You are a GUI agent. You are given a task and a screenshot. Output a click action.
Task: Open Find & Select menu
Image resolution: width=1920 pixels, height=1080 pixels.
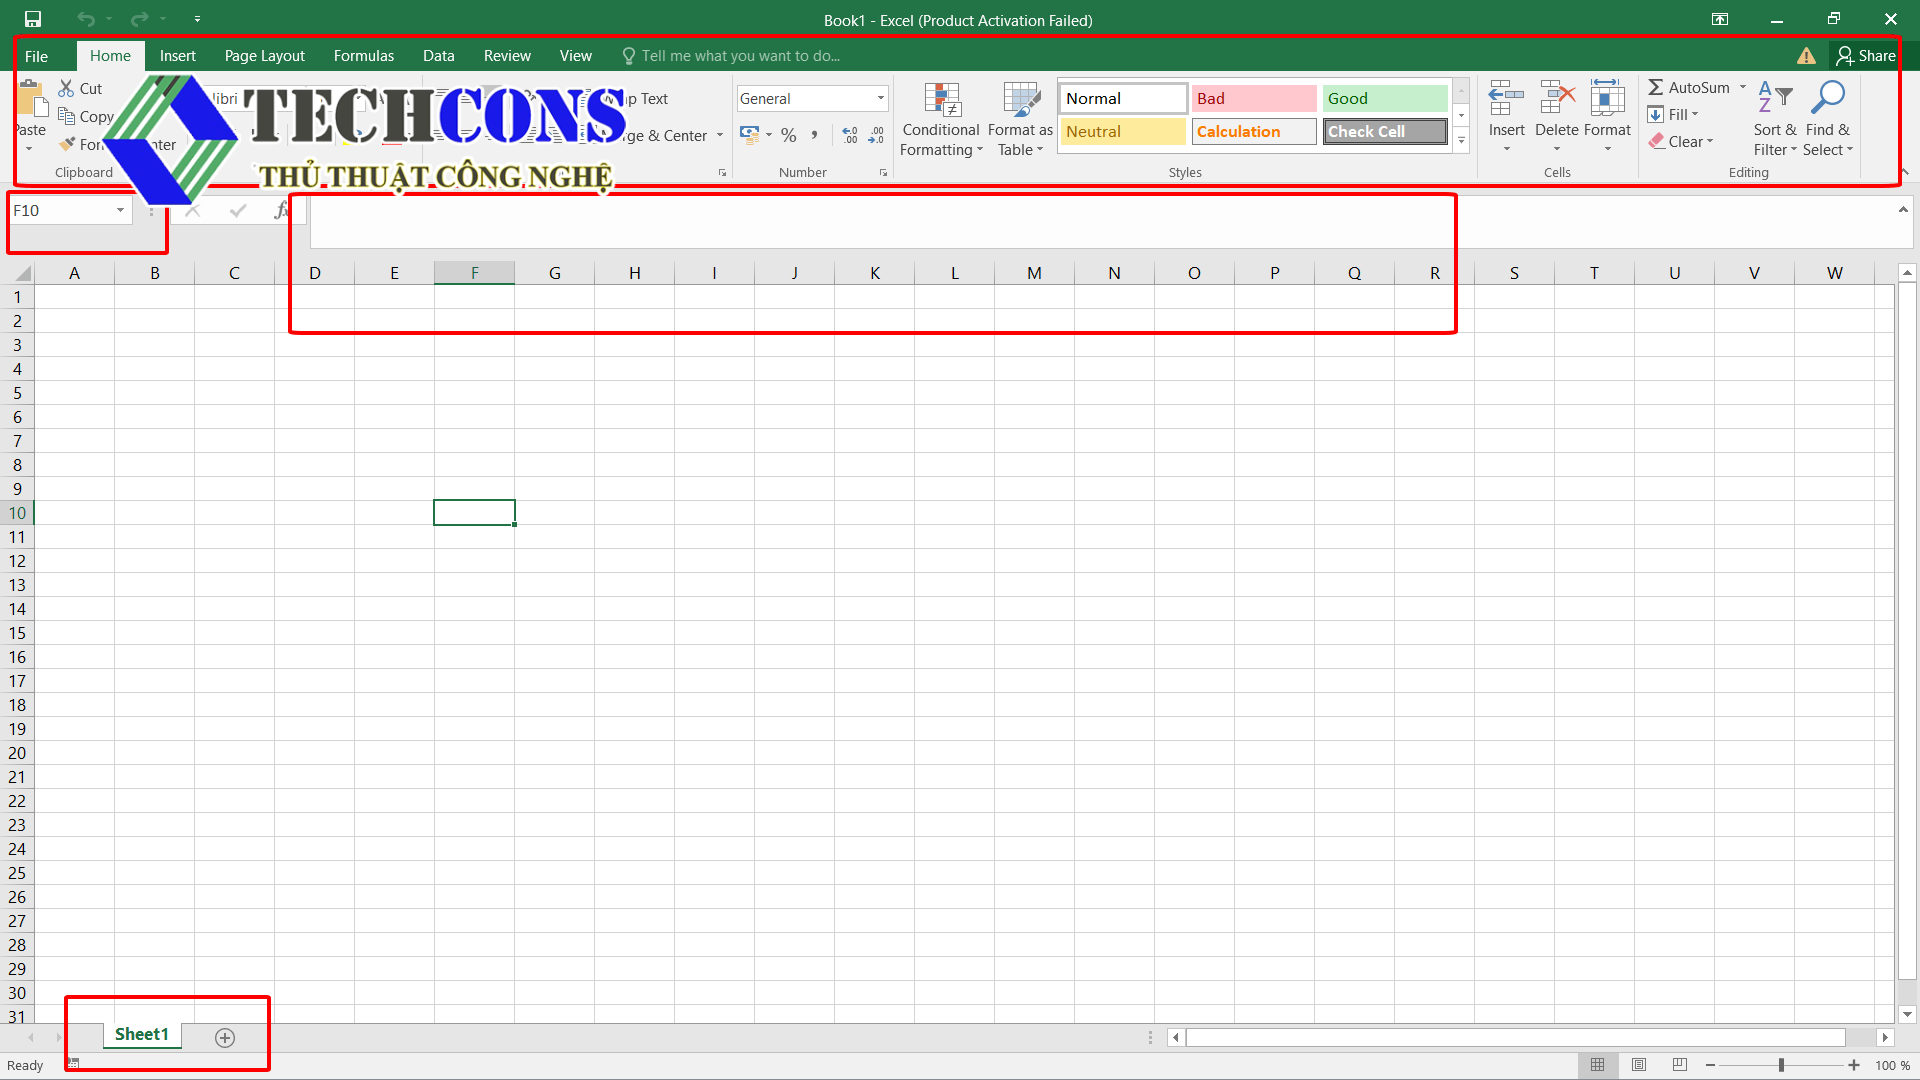1828,119
